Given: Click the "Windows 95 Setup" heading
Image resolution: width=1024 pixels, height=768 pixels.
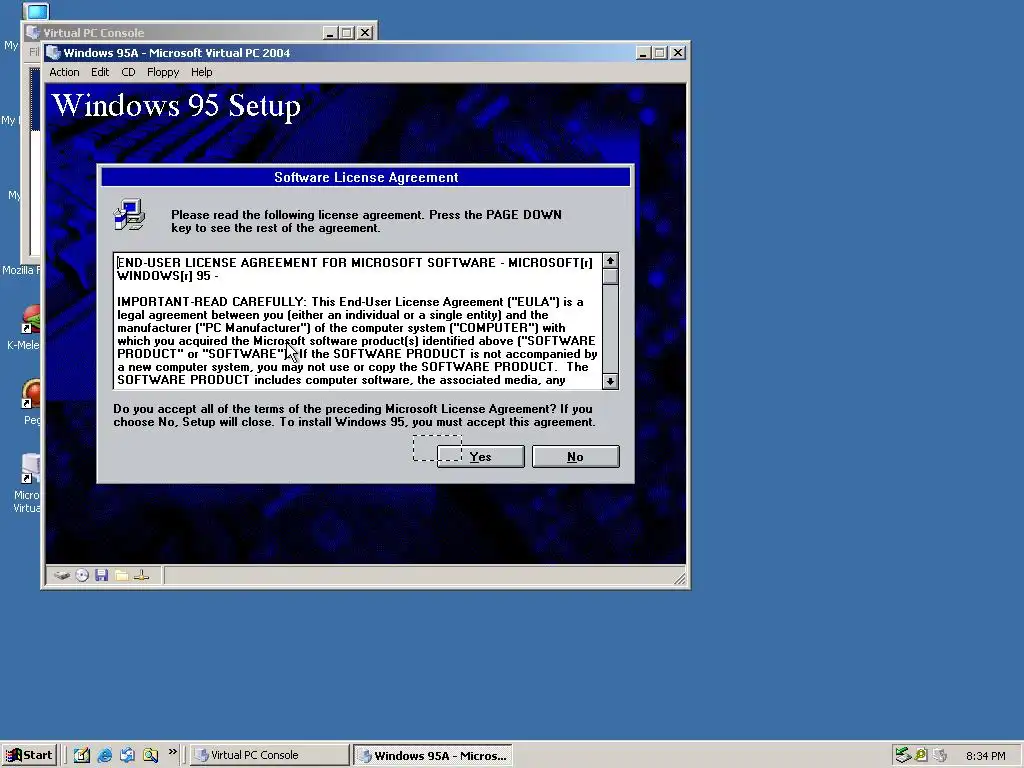Looking at the screenshot, I should tap(176, 106).
